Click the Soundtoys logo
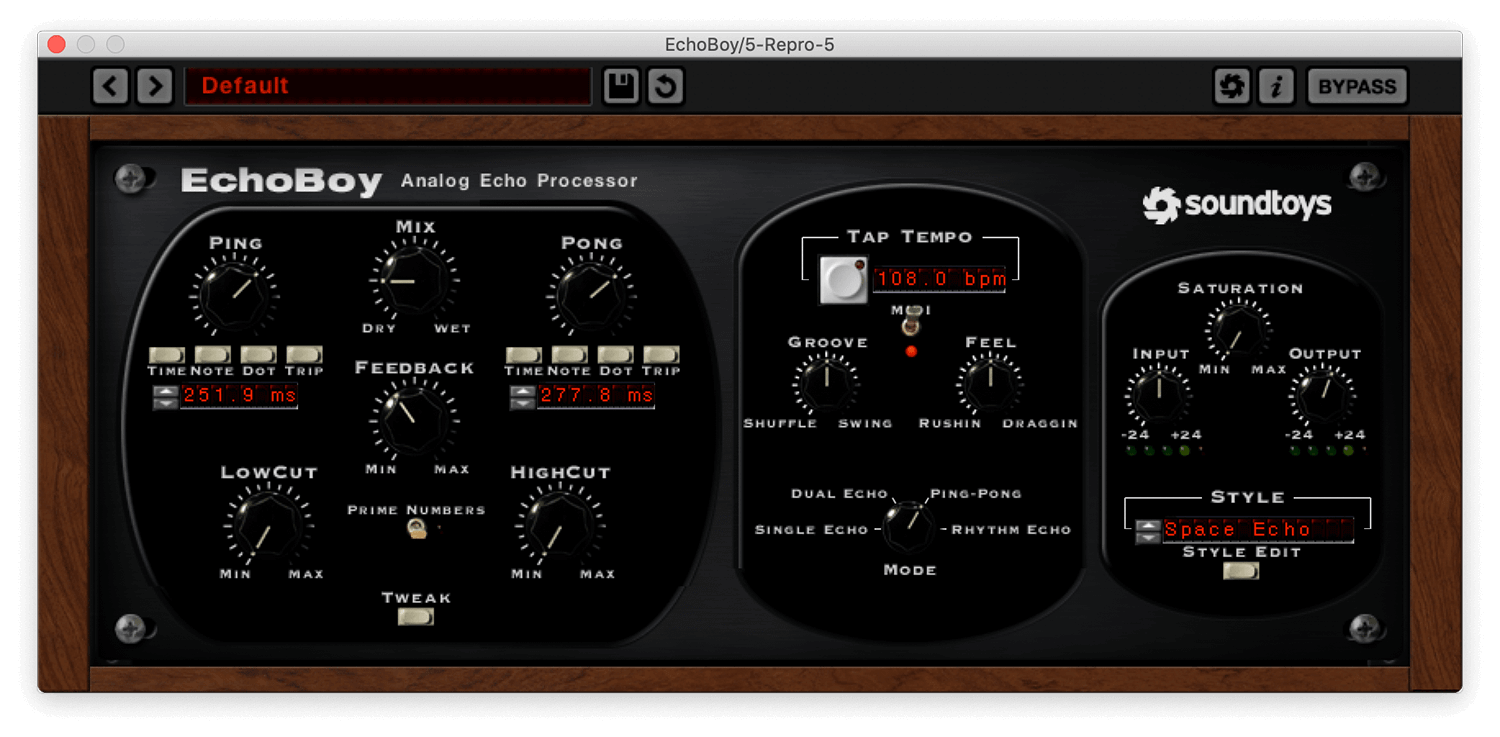The width and height of the screenshot is (1500, 737). coord(1237,205)
